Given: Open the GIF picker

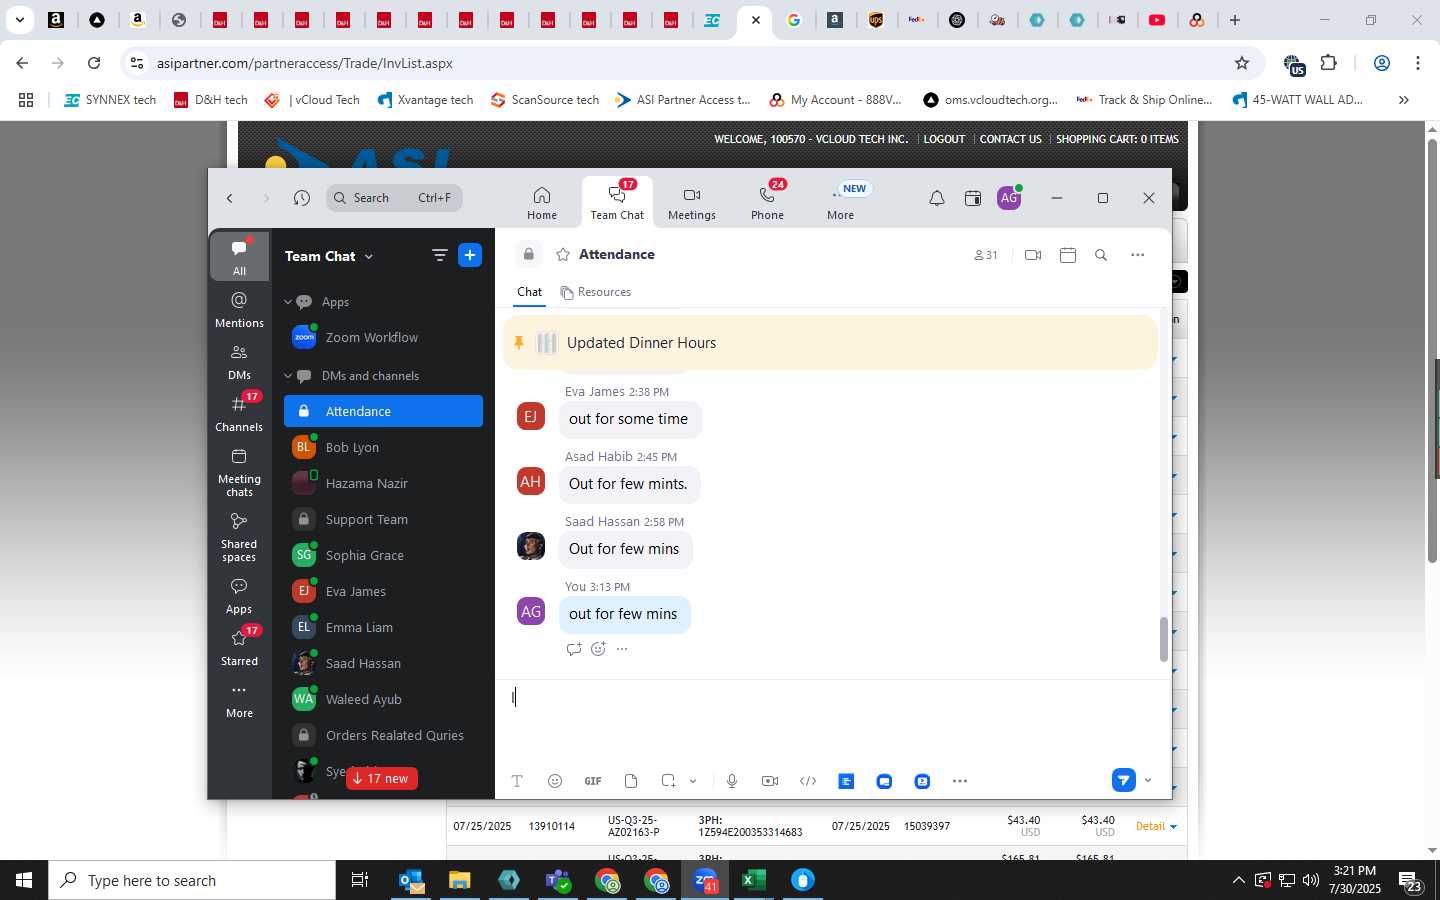Looking at the screenshot, I should (593, 781).
